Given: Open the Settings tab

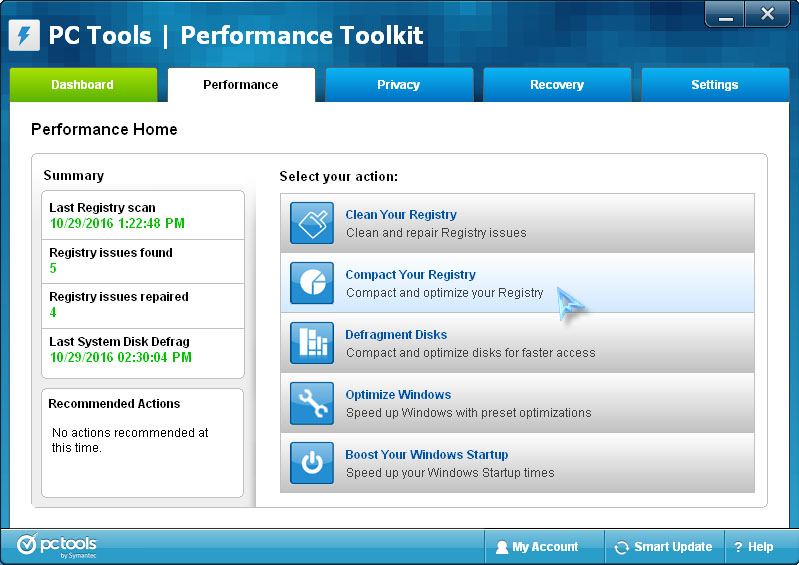Looking at the screenshot, I should pos(714,85).
